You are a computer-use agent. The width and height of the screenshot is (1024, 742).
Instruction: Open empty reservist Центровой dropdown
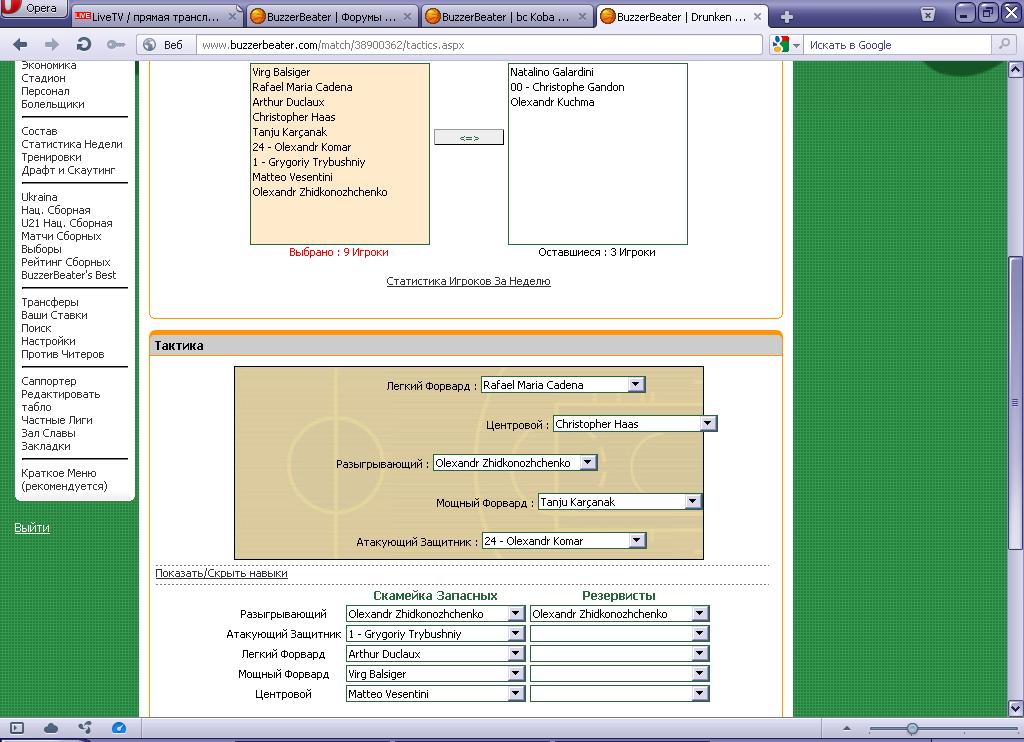(619, 694)
